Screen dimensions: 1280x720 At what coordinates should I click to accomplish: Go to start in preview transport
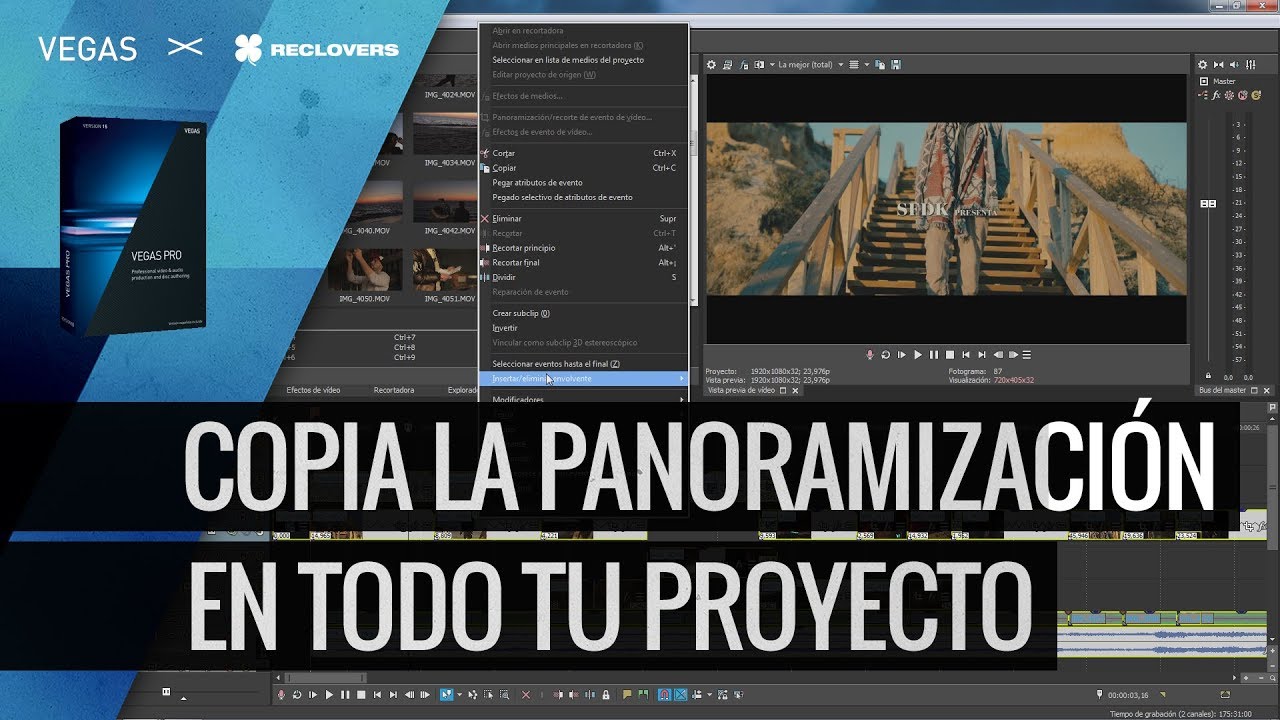click(966, 355)
